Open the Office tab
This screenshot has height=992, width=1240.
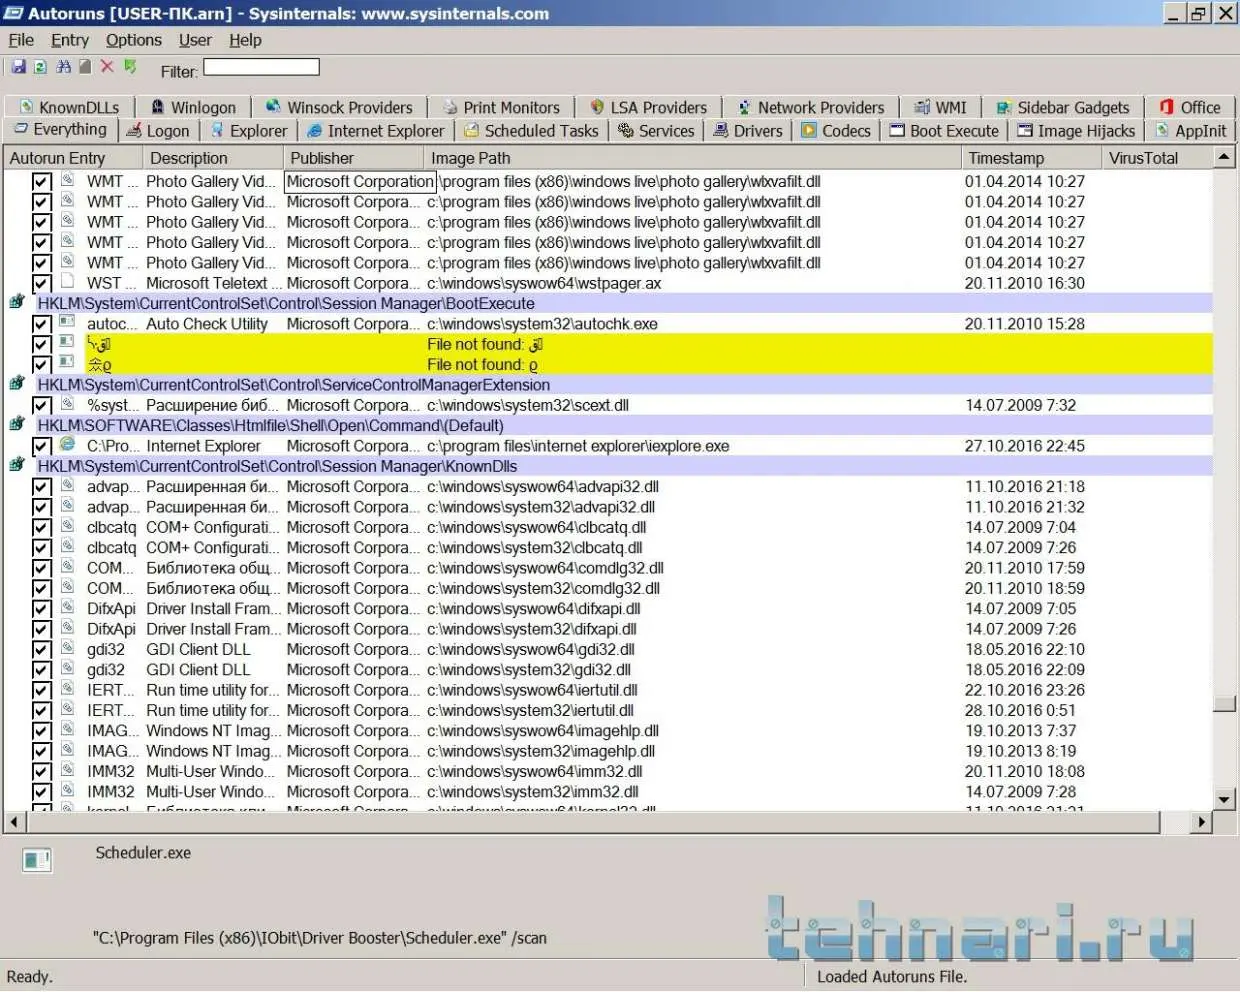[1190, 107]
